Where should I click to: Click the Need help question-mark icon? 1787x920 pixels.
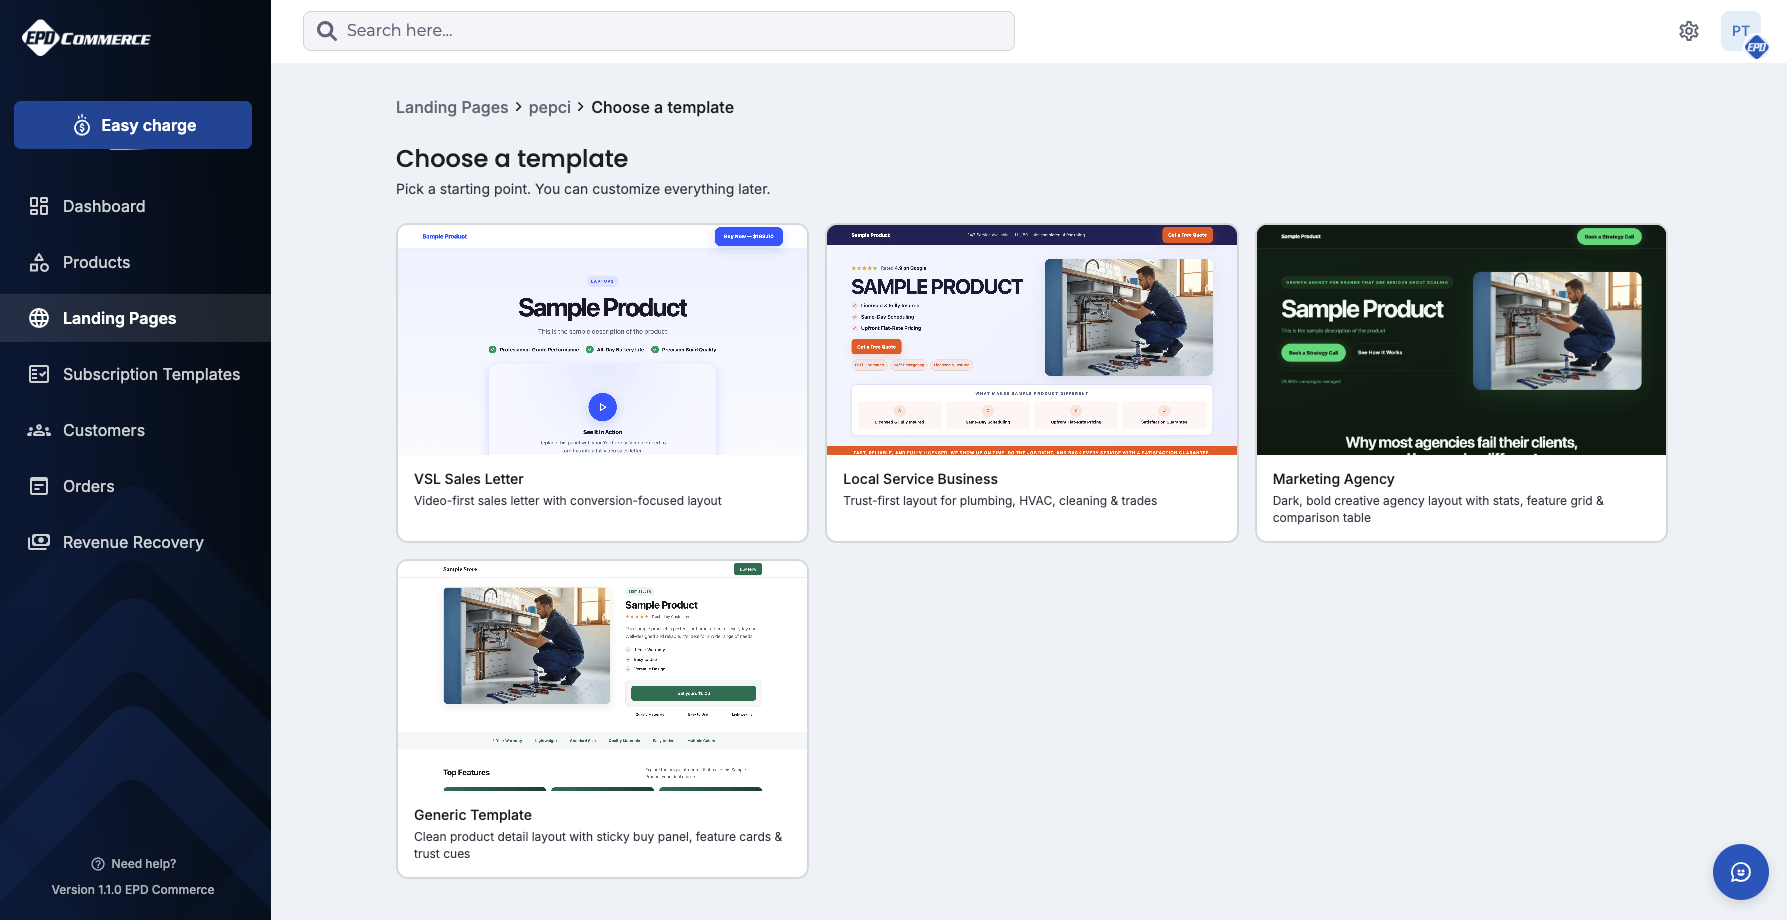[x=98, y=864]
